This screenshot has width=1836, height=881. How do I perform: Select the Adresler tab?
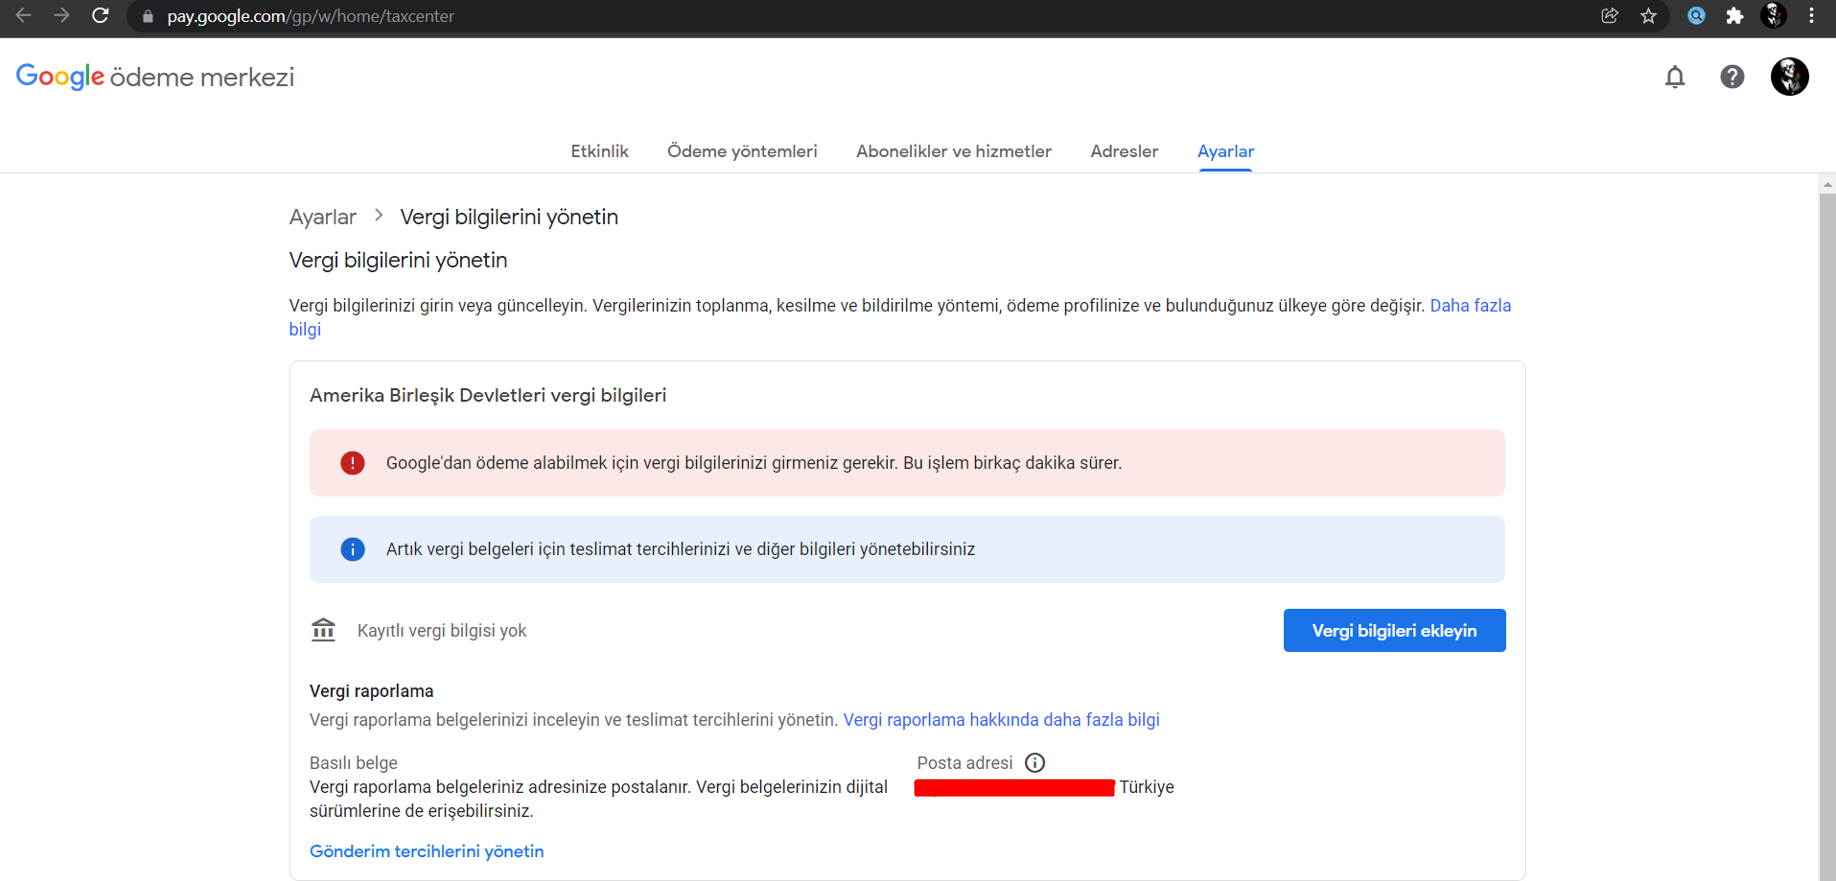(1124, 151)
